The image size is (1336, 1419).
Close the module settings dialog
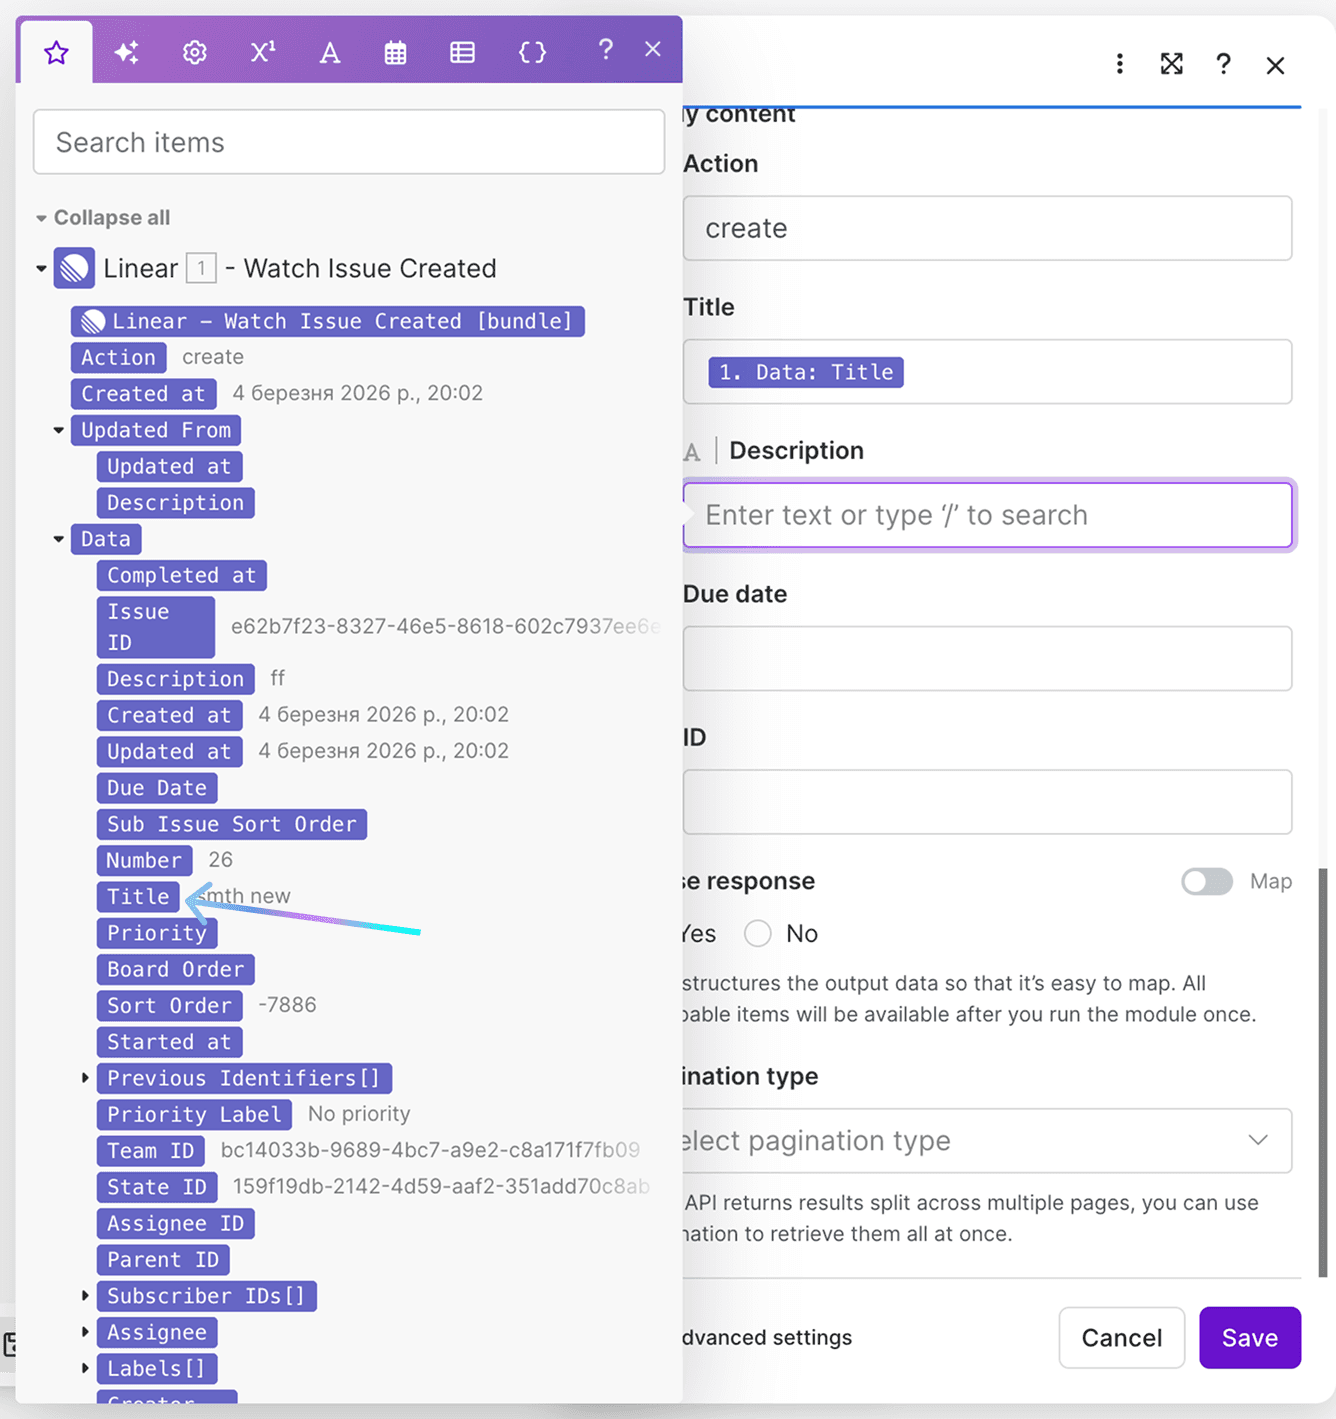click(1275, 65)
